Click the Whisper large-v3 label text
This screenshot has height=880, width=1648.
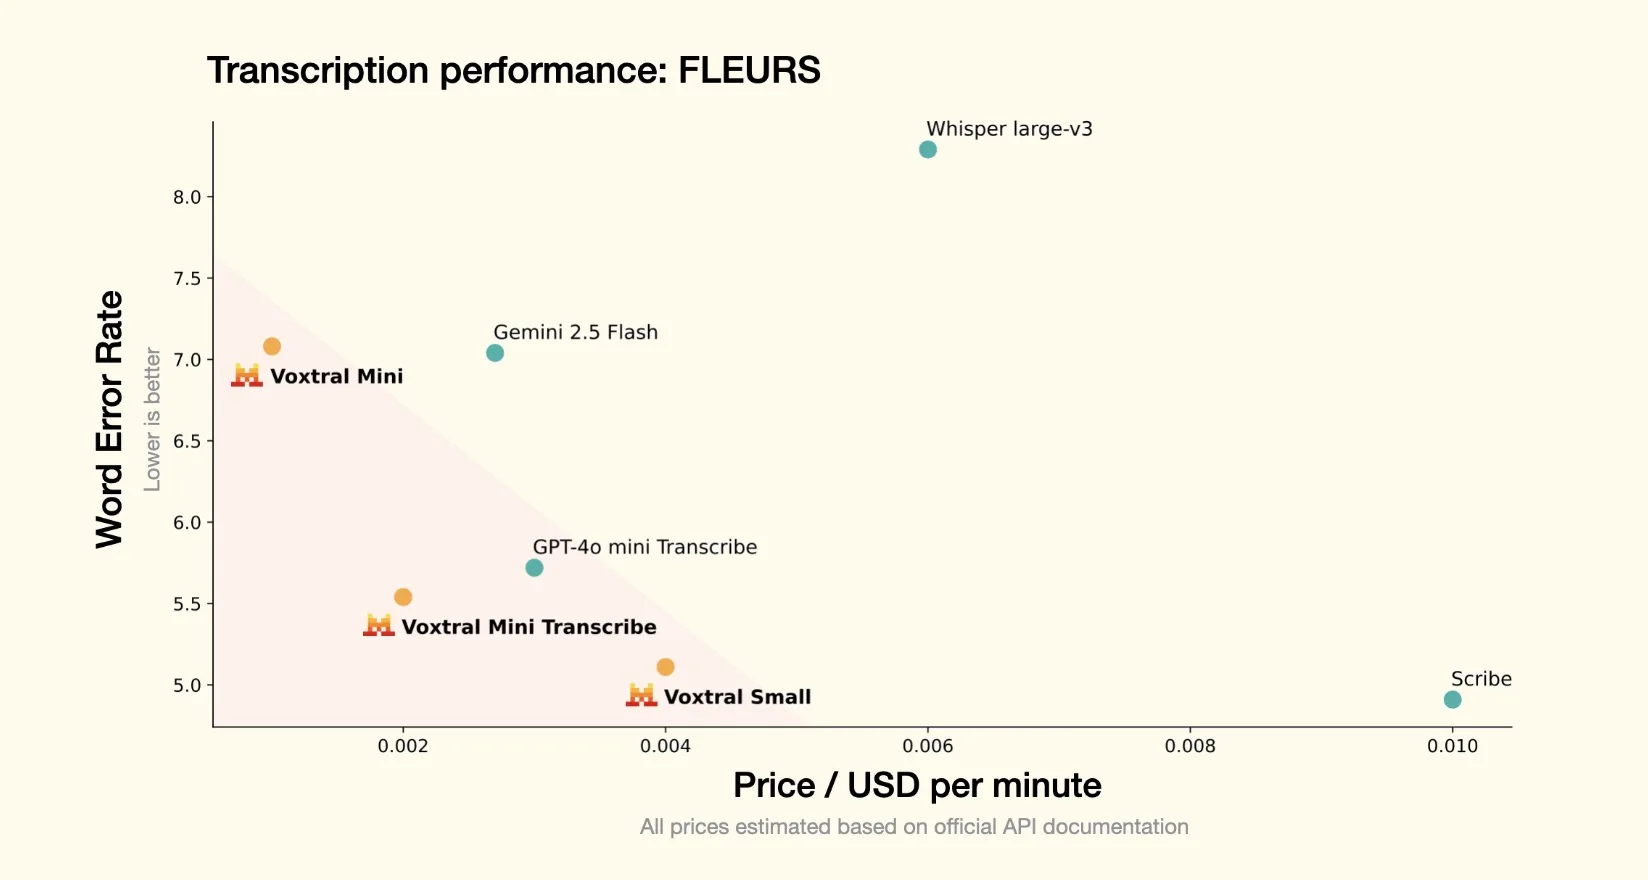click(x=1009, y=129)
